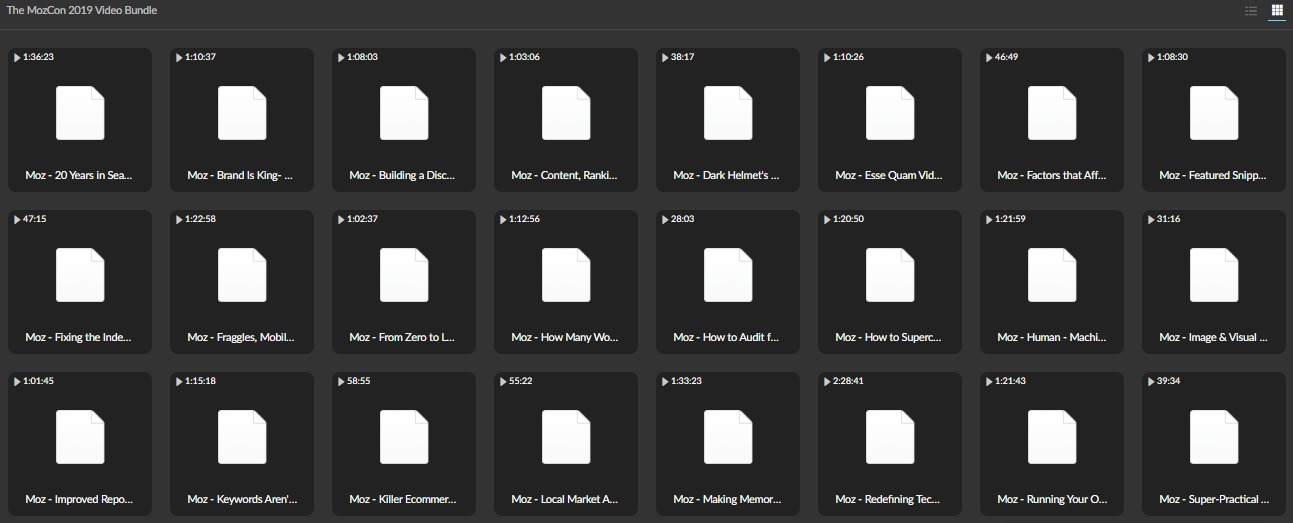Open file icon for Moz - Keywords Aren'...
Viewport: 1293px width, 523px height.
point(242,437)
